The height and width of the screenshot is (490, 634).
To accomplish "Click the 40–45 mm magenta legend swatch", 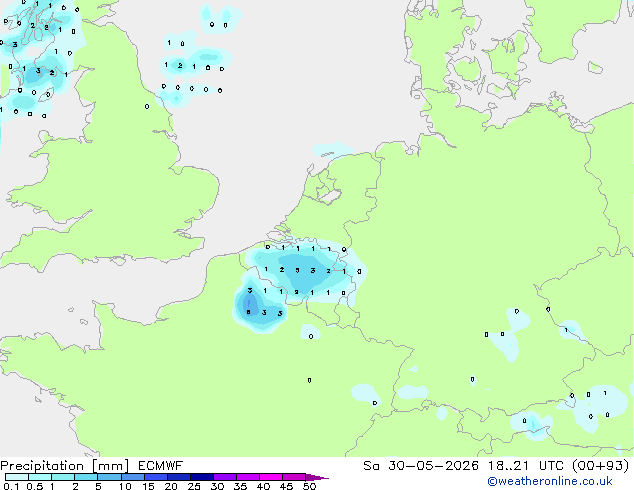I will 271,477.
